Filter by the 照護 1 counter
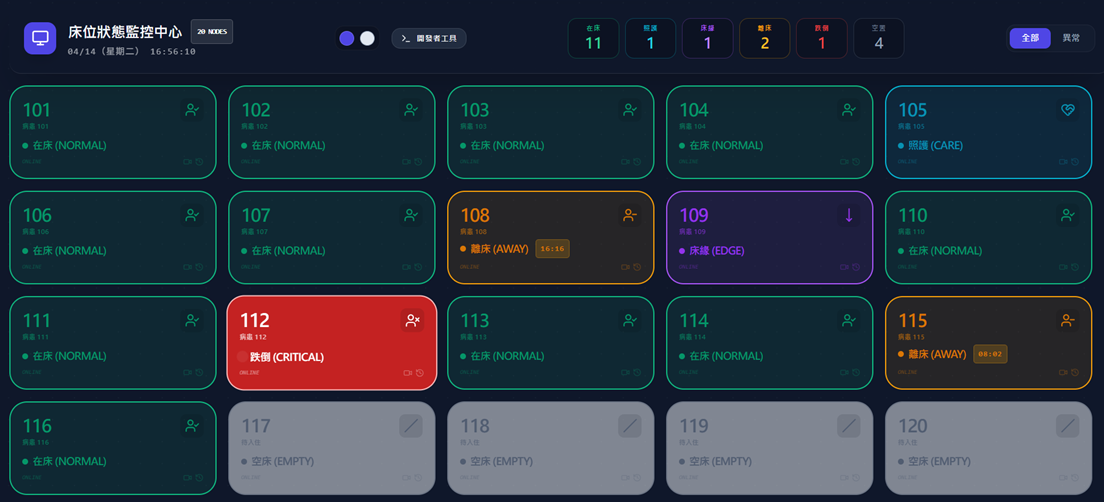This screenshot has width=1104, height=502. tap(651, 38)
